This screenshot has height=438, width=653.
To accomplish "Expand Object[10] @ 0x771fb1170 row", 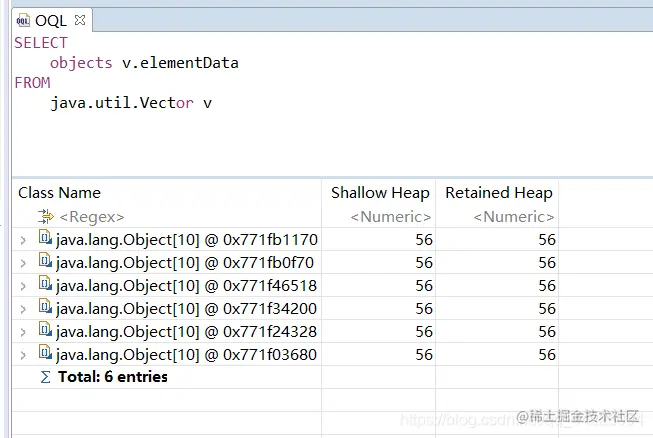I will pyautogui.click(x=23, y=240).
